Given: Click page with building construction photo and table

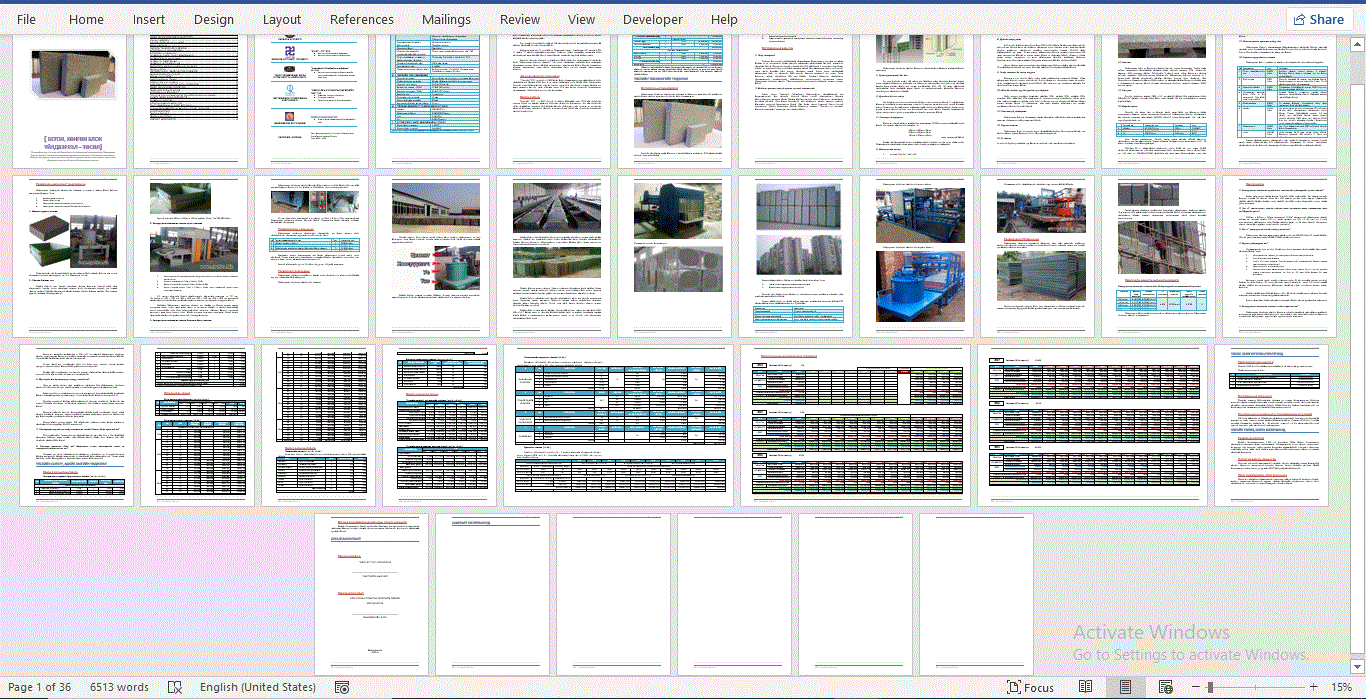Looking at the screenshot, I should click(1159, 257).
